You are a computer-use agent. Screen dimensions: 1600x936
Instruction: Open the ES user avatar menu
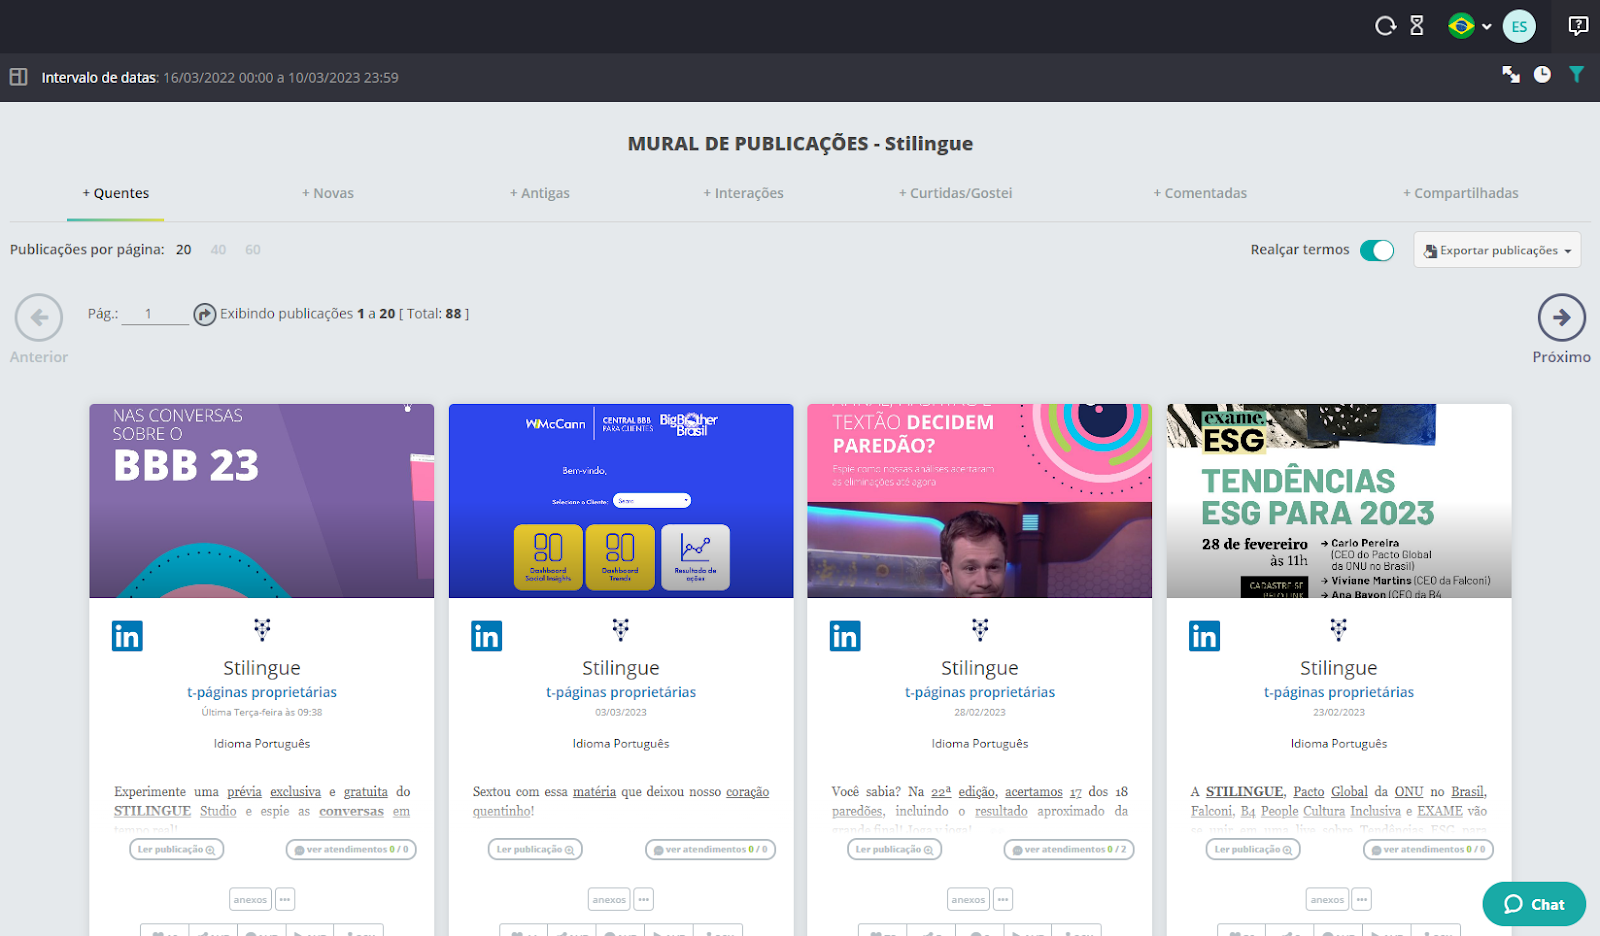tap(1519, 26)
